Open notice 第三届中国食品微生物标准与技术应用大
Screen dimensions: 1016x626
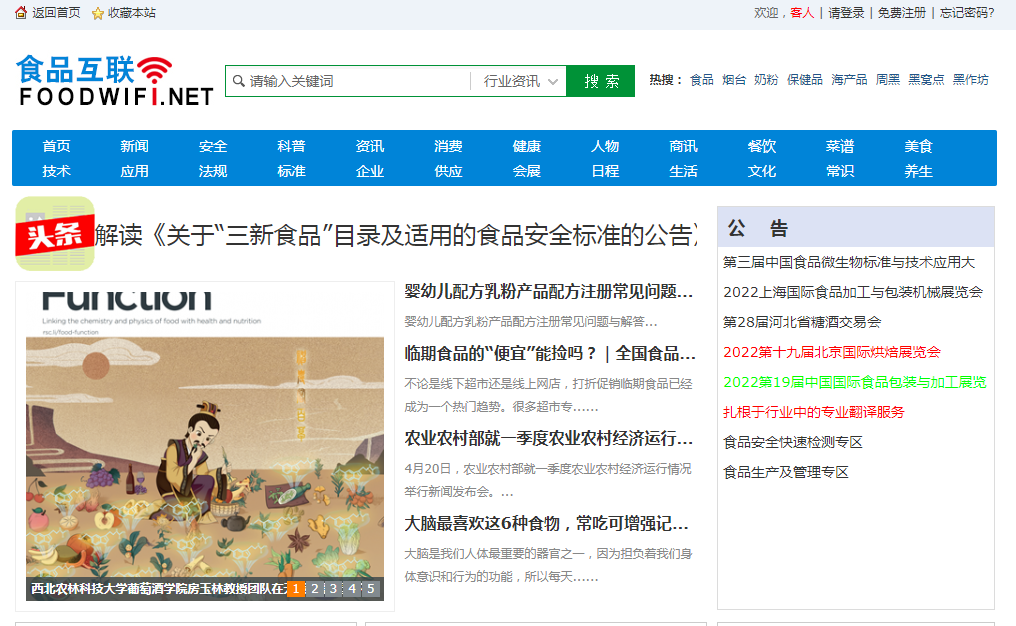tap(849, 262)
